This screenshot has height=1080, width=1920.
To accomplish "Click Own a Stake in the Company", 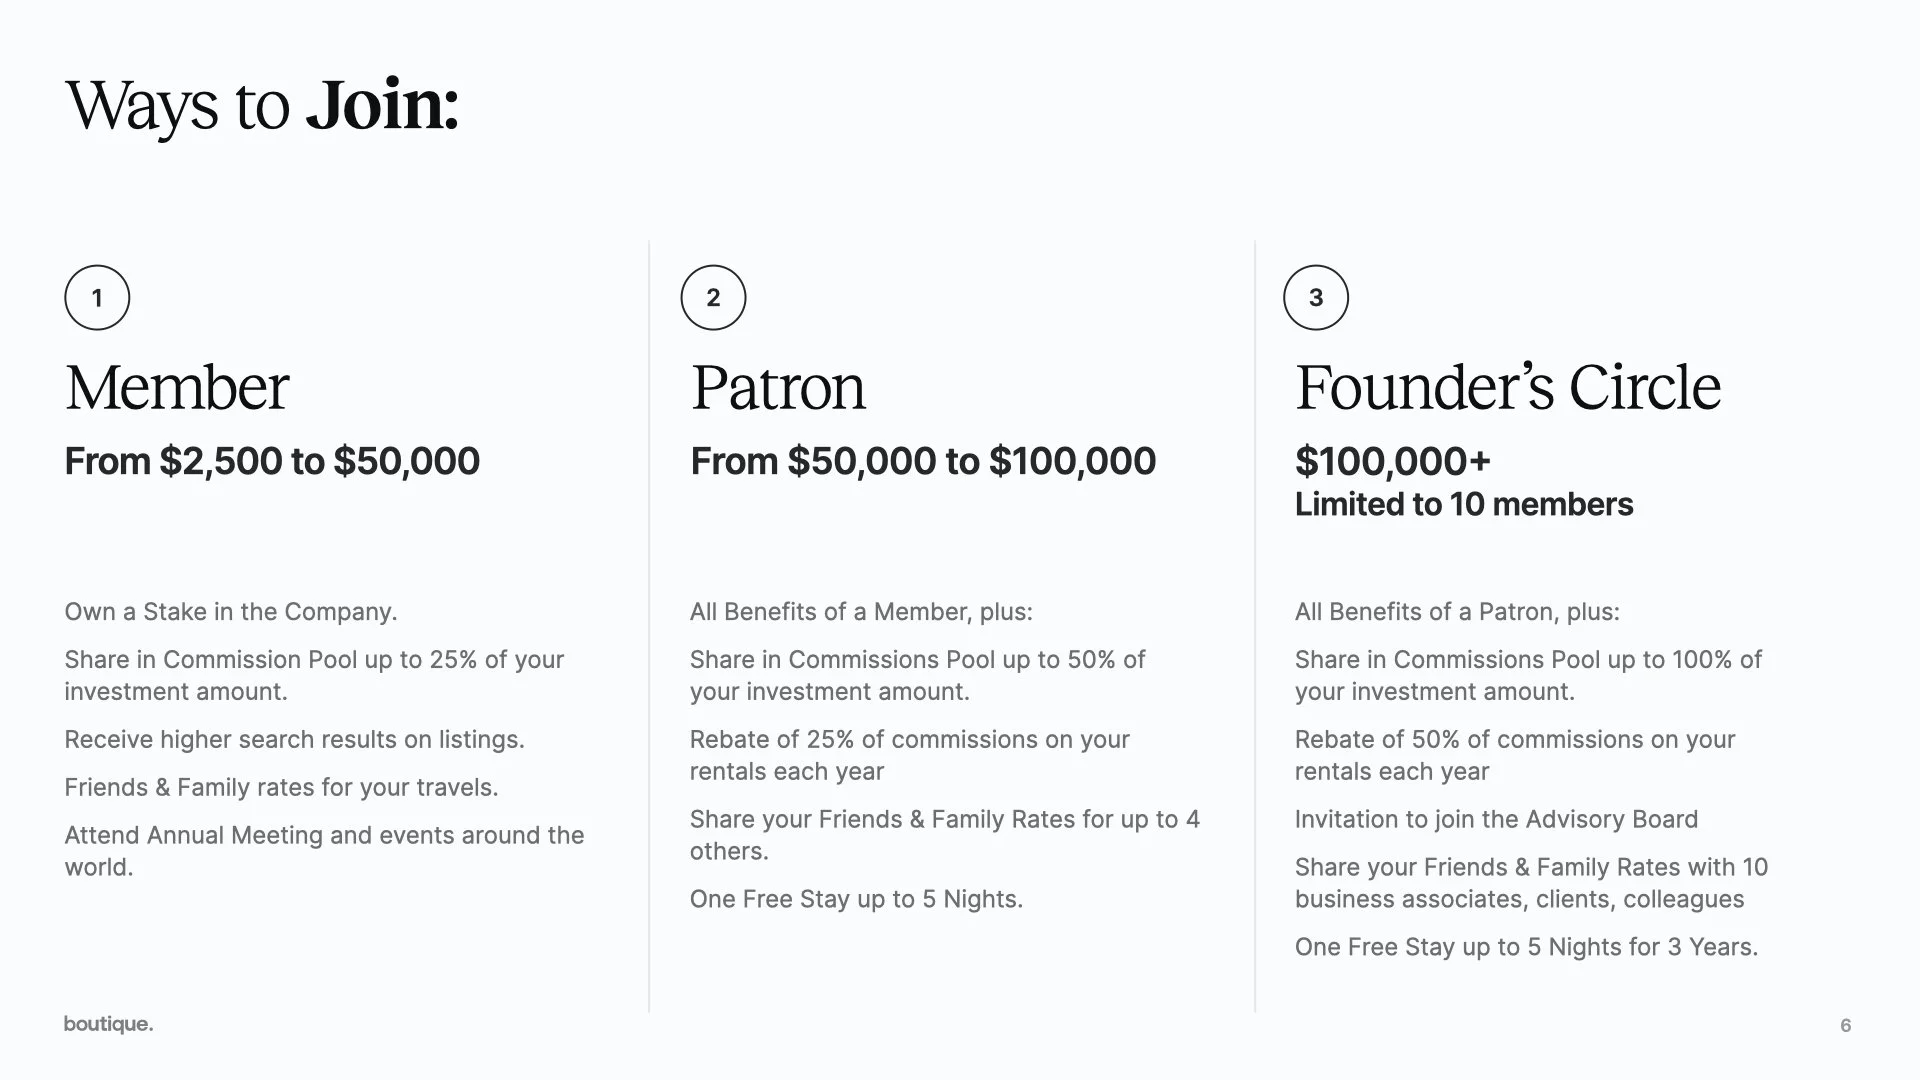I will [231, 612].
